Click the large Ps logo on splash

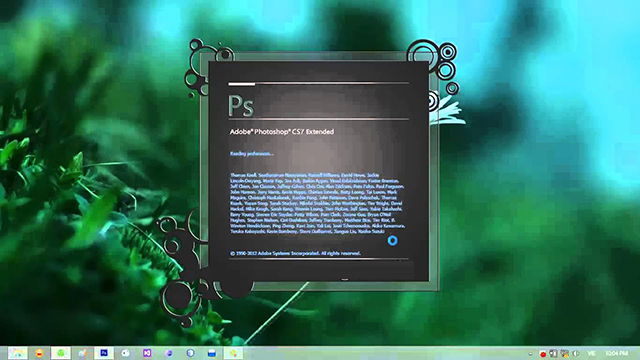pos(241,106)
